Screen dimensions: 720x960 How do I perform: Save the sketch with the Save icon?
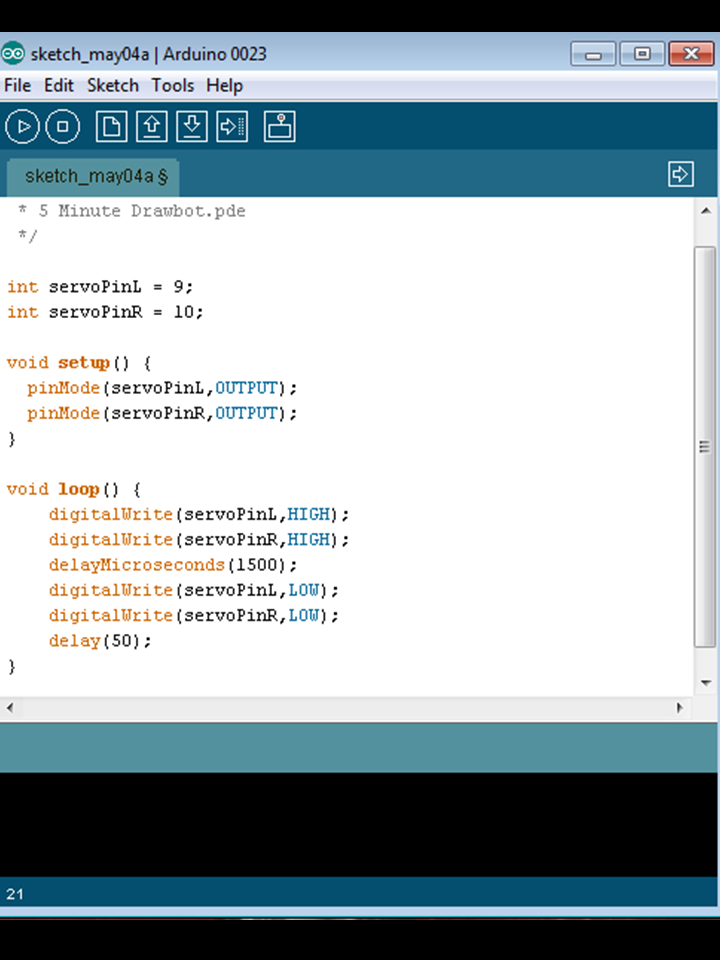click(x=192, y=127)
